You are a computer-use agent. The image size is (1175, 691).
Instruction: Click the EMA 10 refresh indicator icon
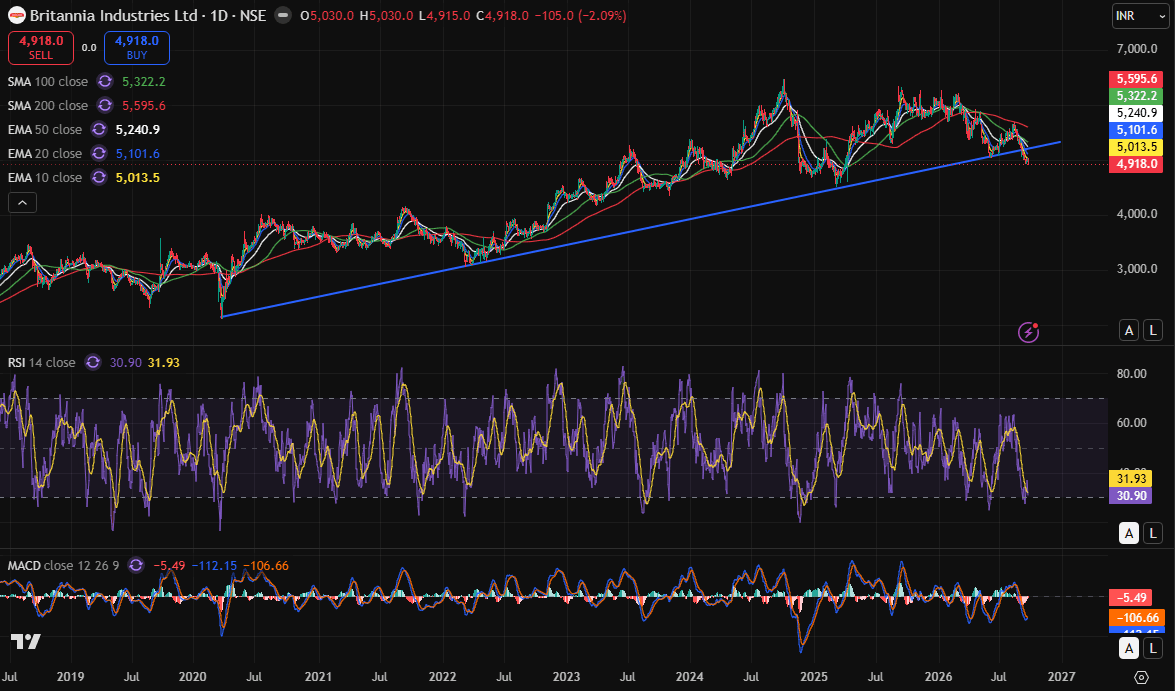[x=99, y=177]
